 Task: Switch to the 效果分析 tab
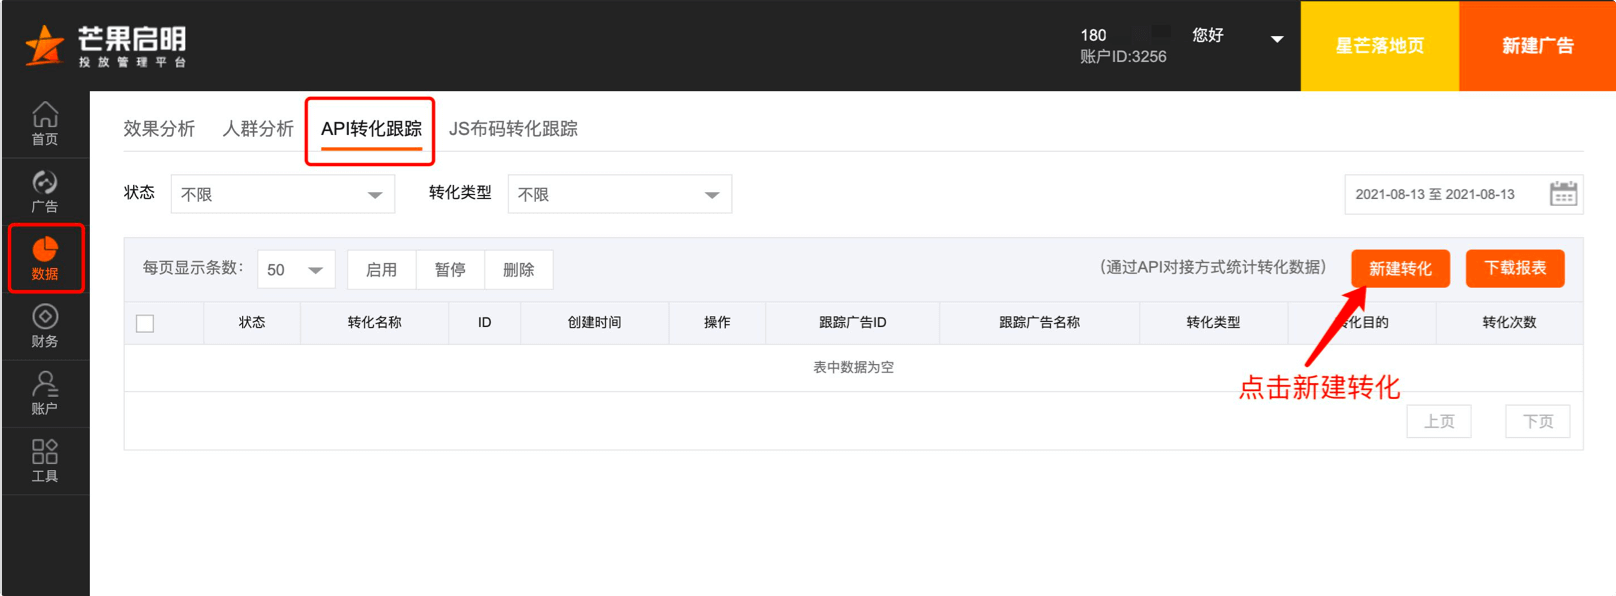159,129
